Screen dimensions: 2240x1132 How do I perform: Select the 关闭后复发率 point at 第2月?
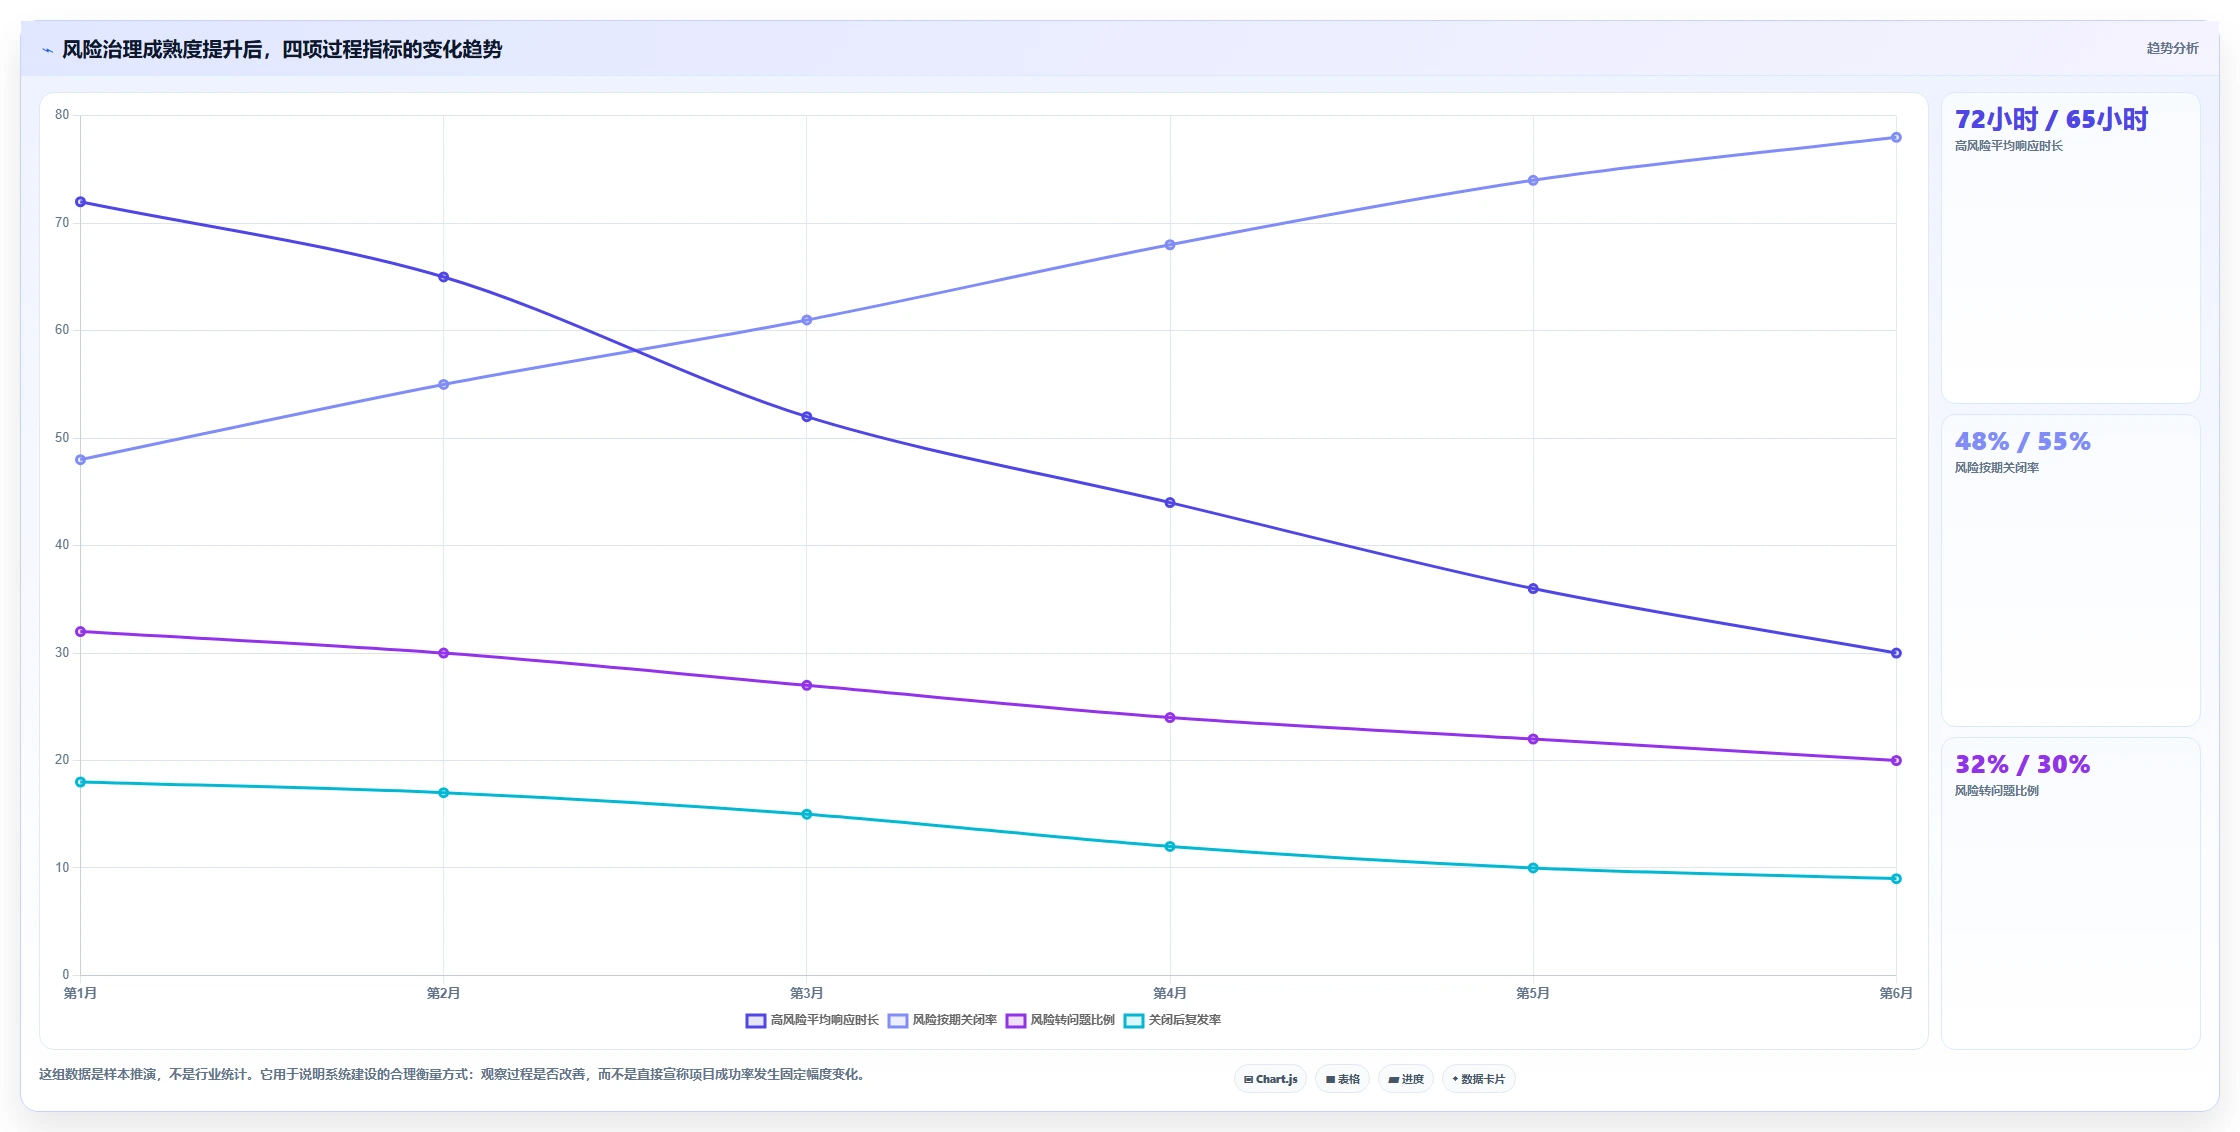pos(444,793)
